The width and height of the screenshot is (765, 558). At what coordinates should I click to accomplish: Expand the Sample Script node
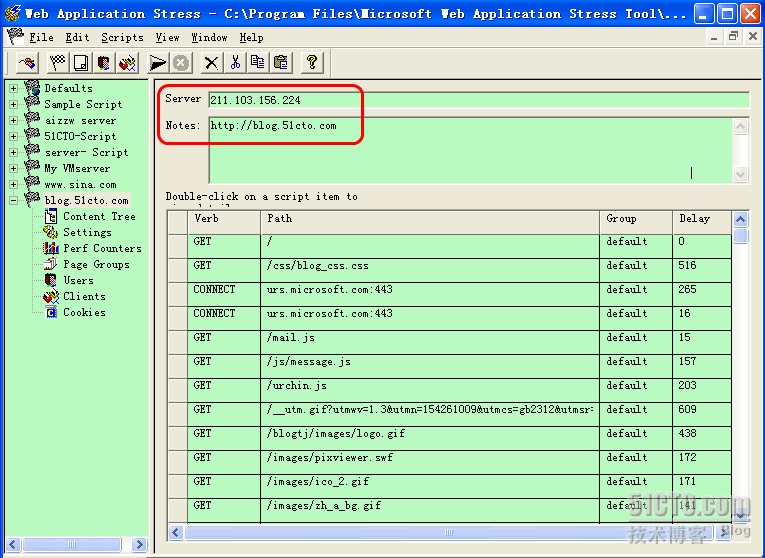[x=13, y=104]
